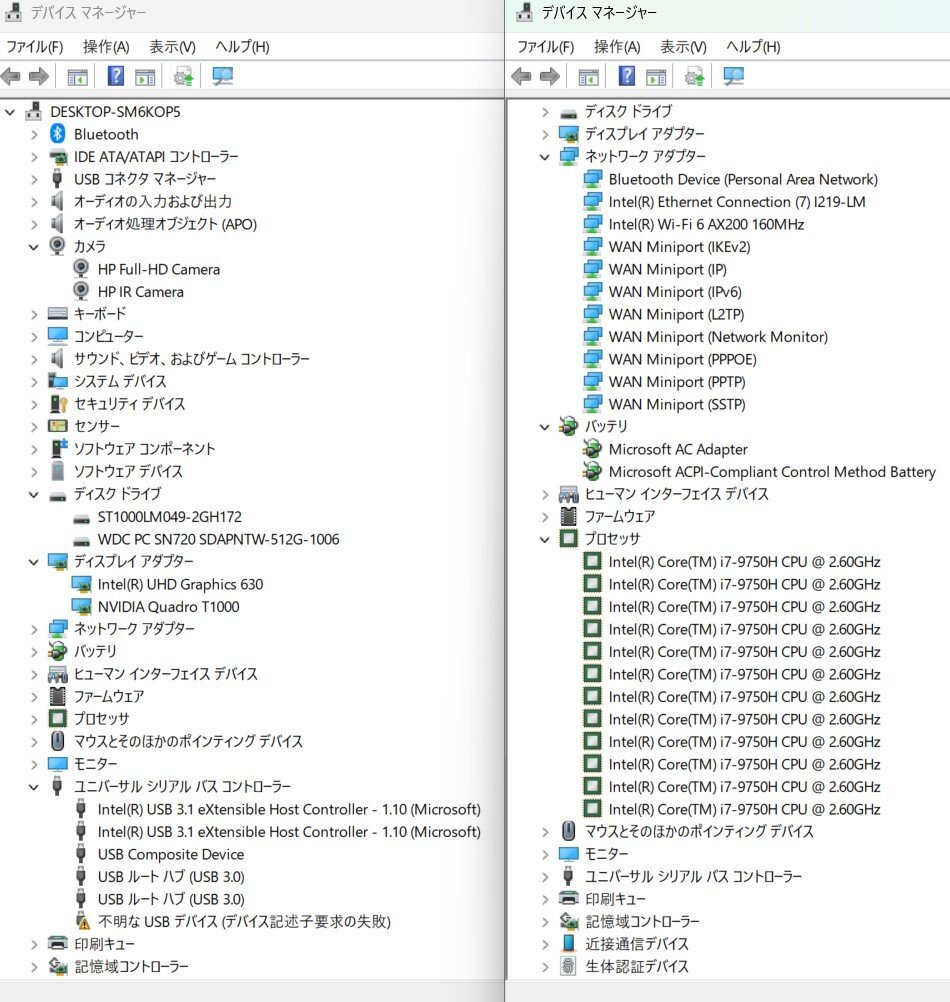The width and height of the screenshot is (950, 1002).
Task: Click DESKTOP-SM6KOP5 computer icon
Action: pyautogui.click(x=34, y=112)
